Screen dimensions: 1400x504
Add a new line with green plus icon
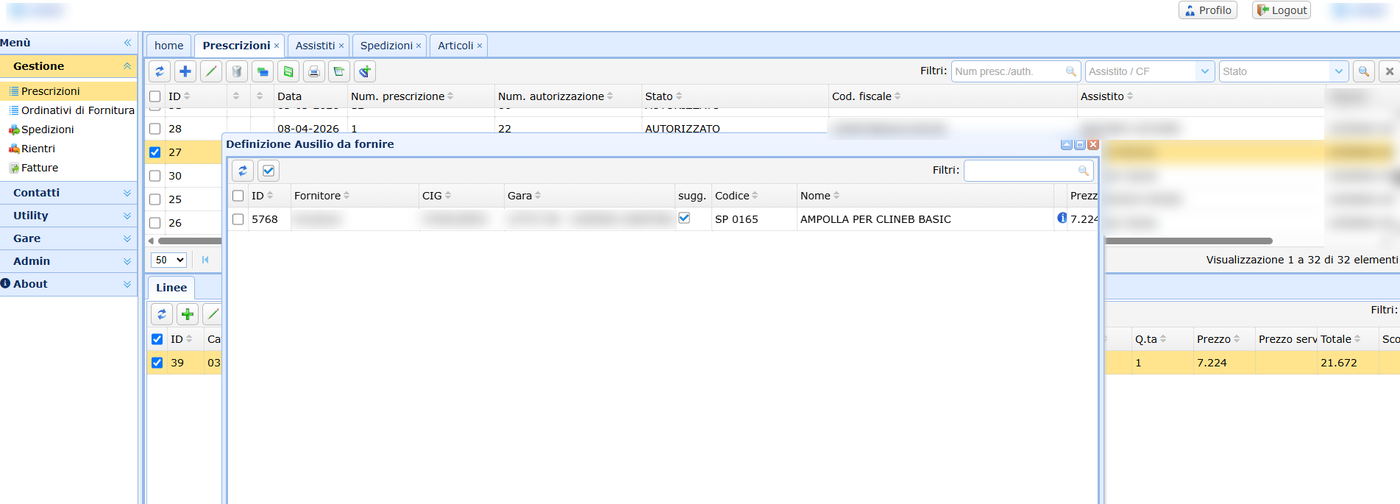coord(187,314)
